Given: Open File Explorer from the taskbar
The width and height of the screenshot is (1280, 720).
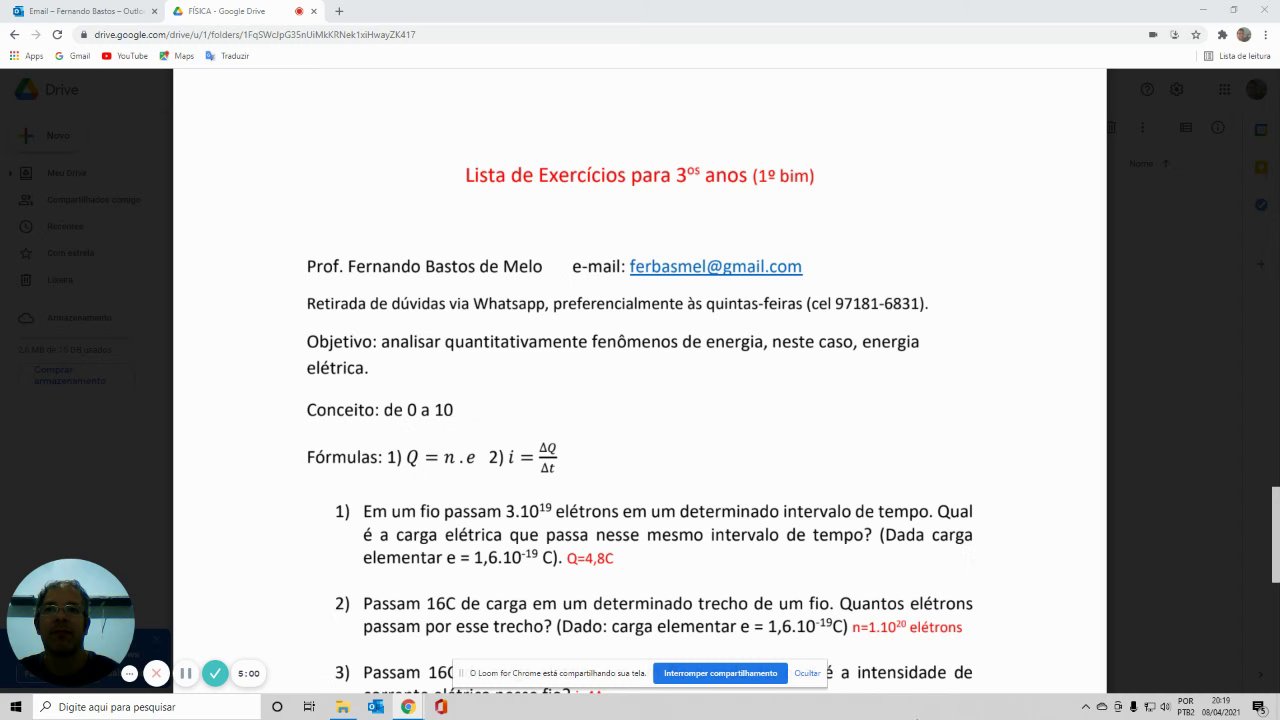Looking at the screenshot, I should click(343, 706).
